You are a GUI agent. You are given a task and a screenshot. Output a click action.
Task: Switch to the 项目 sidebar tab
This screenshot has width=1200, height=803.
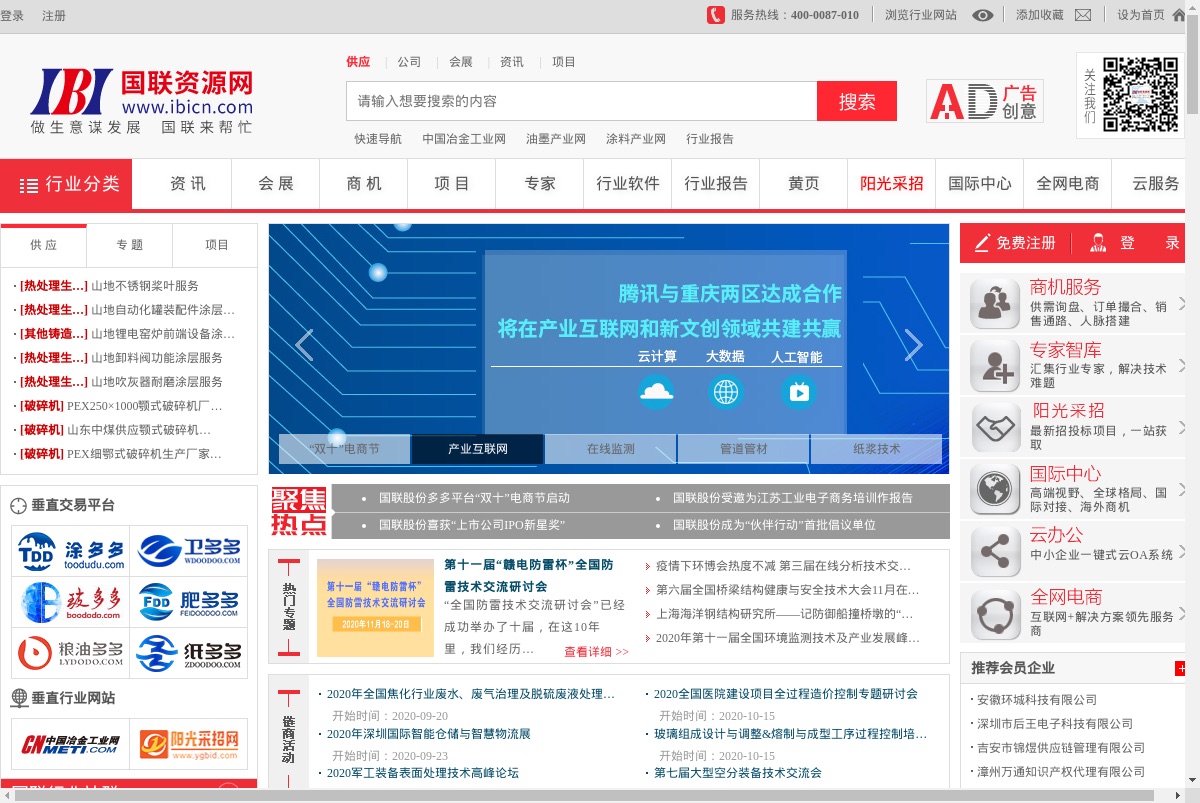(x=216, y=245)
